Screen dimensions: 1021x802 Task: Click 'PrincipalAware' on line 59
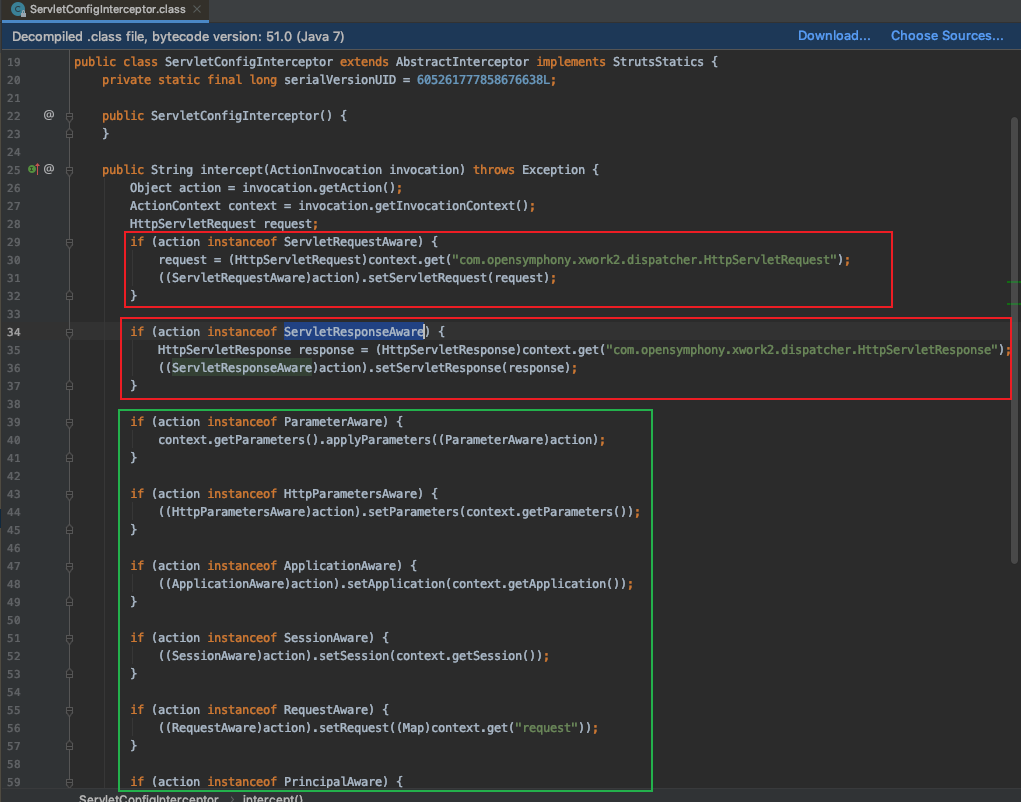pos(333,782)
